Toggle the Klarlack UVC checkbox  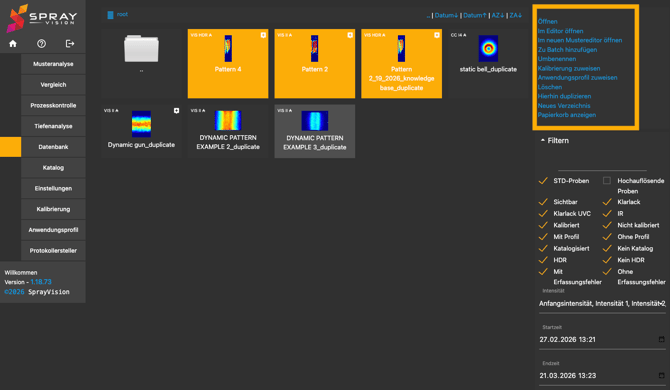[x=543, y=213]
